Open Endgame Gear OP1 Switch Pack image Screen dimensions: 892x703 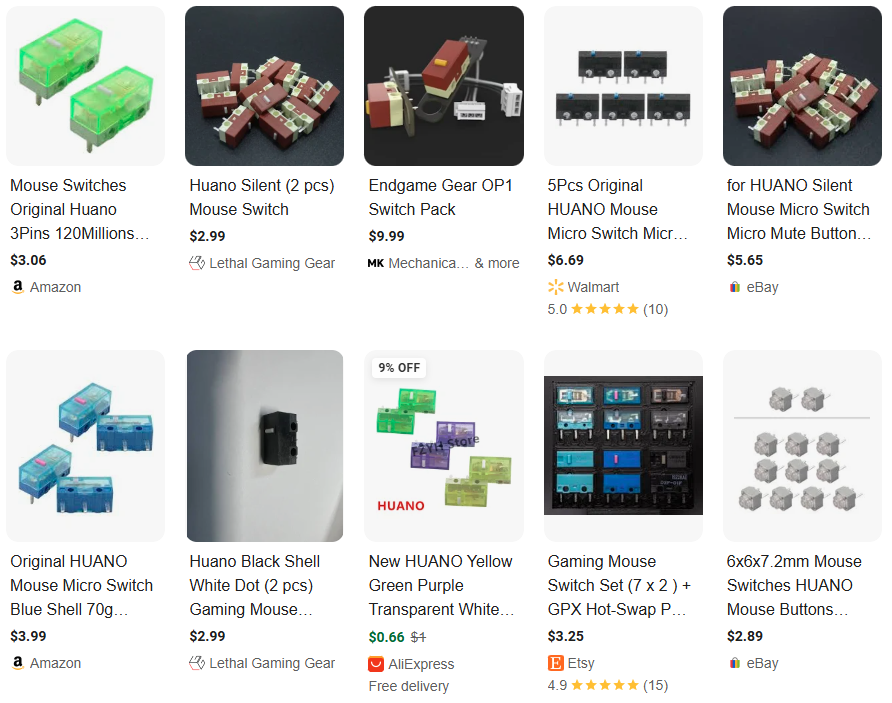(x=444, y=86)
